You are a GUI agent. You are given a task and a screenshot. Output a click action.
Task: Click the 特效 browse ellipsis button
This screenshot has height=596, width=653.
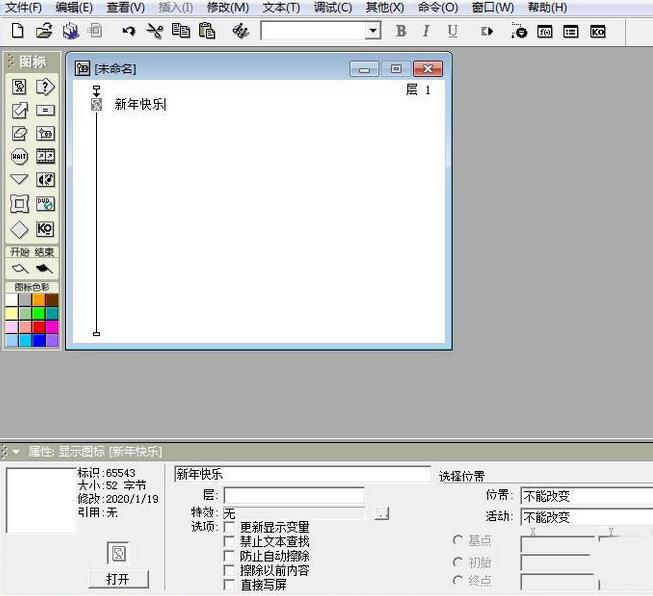pyautogui.click(x=381, y=513)
